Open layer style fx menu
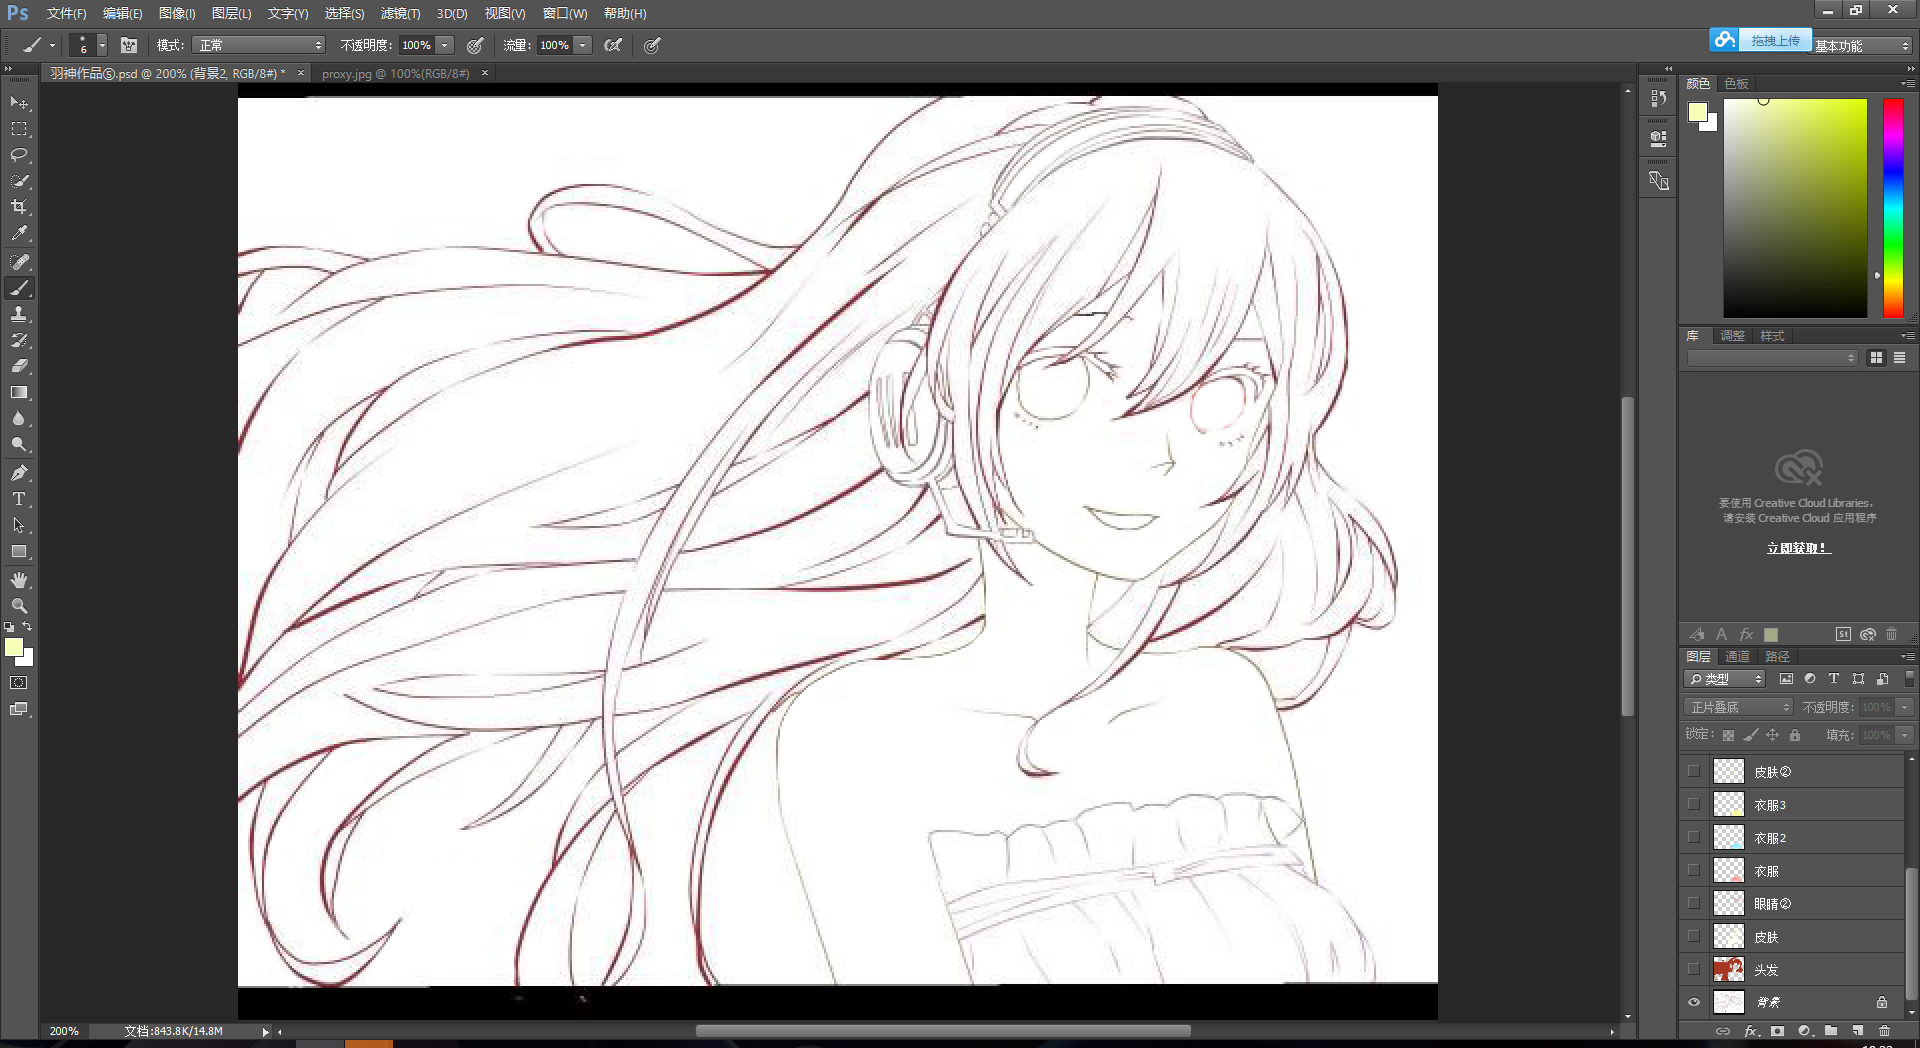This screenshot has width=1920, height=1048. pyautogui.click(x=1751, y=1031)
